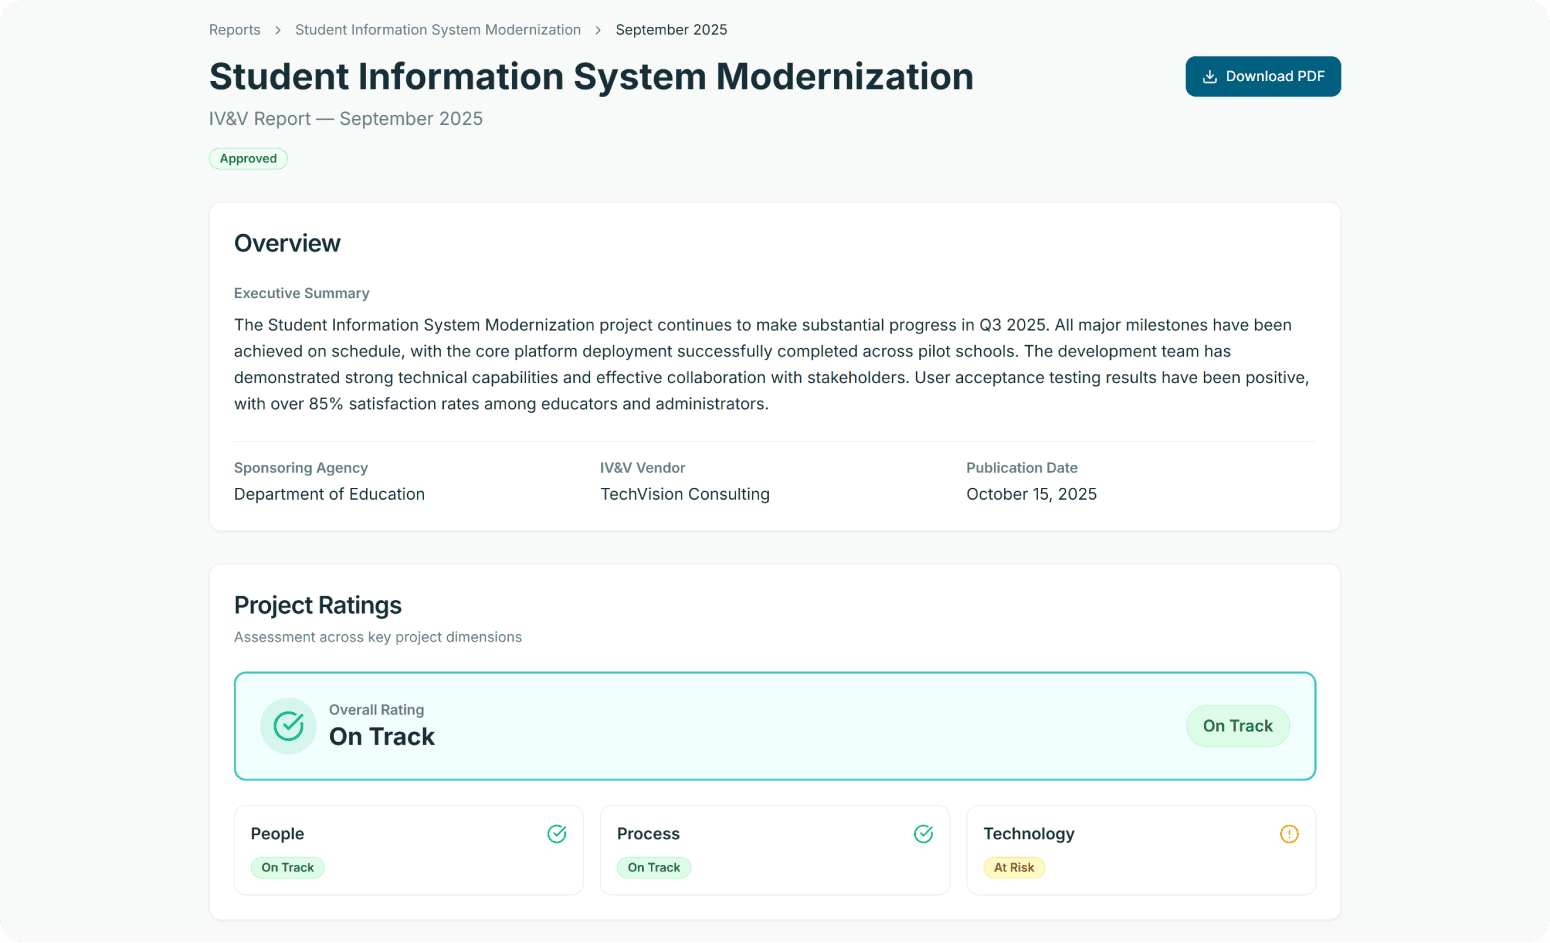Toggle the On Track badge under Process
1550x943 pixels.
(654, 867)
